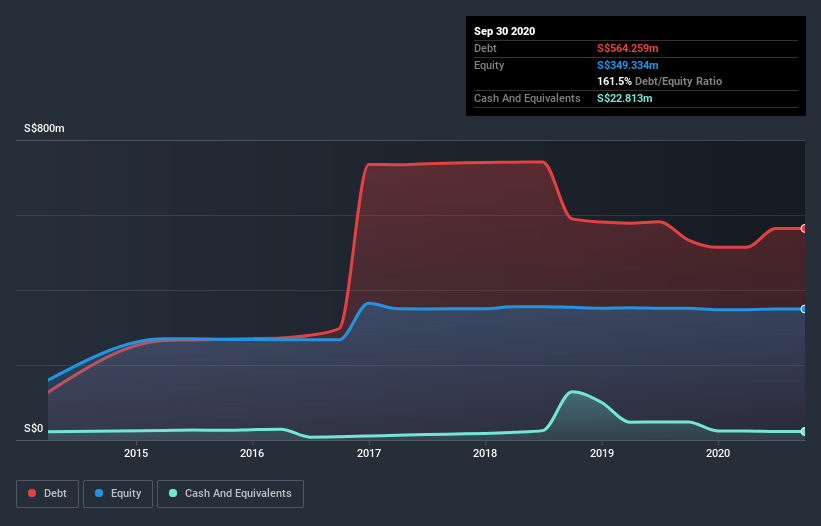Click the 2019 x-axis label
Viewport: 821px width, 526px height.
602,453
